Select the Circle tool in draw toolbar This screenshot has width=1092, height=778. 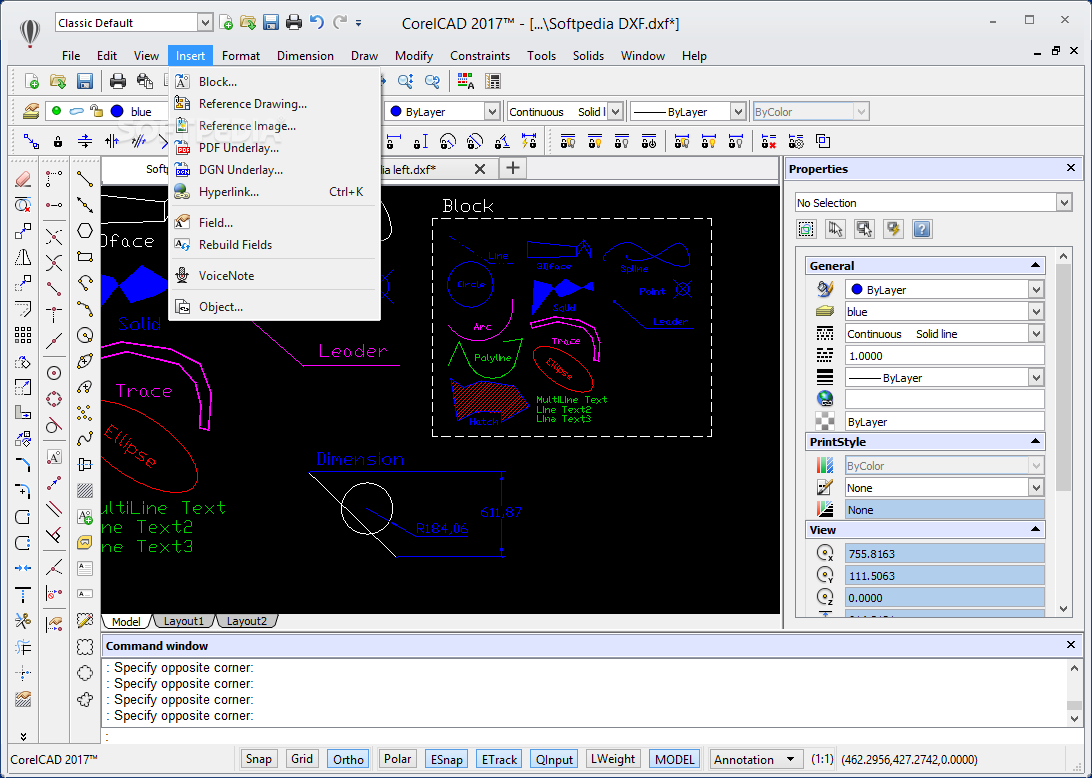[x=85, y=336]
